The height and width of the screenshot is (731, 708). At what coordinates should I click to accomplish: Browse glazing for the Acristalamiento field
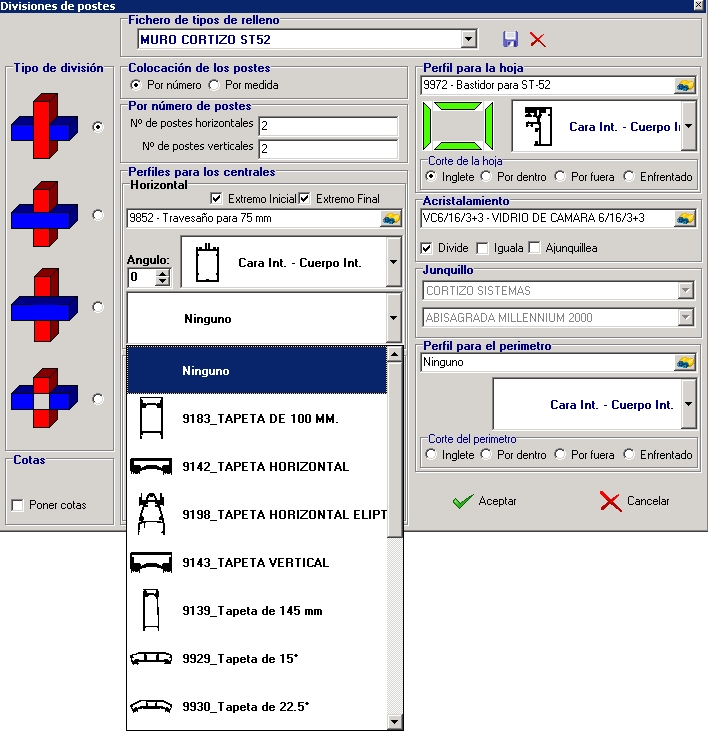click(685, 218)
